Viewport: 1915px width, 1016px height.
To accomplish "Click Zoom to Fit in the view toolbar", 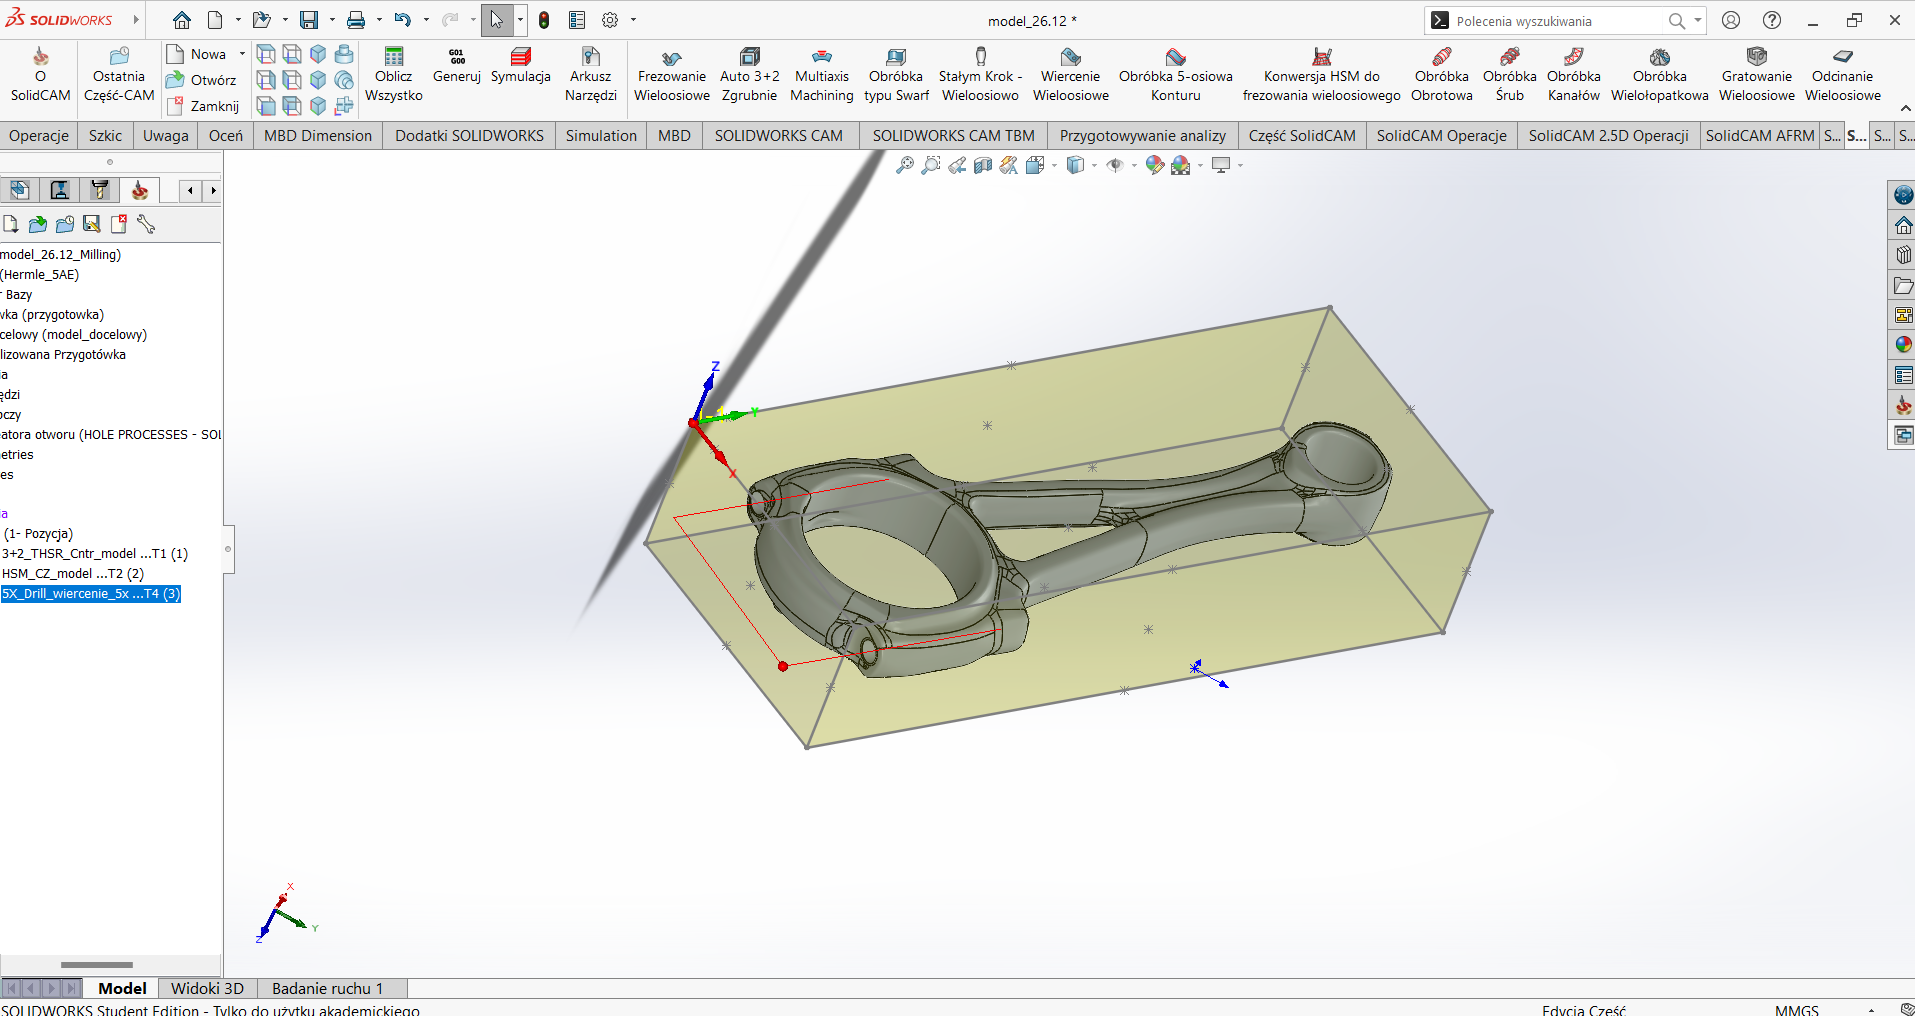I will (905, 165).
